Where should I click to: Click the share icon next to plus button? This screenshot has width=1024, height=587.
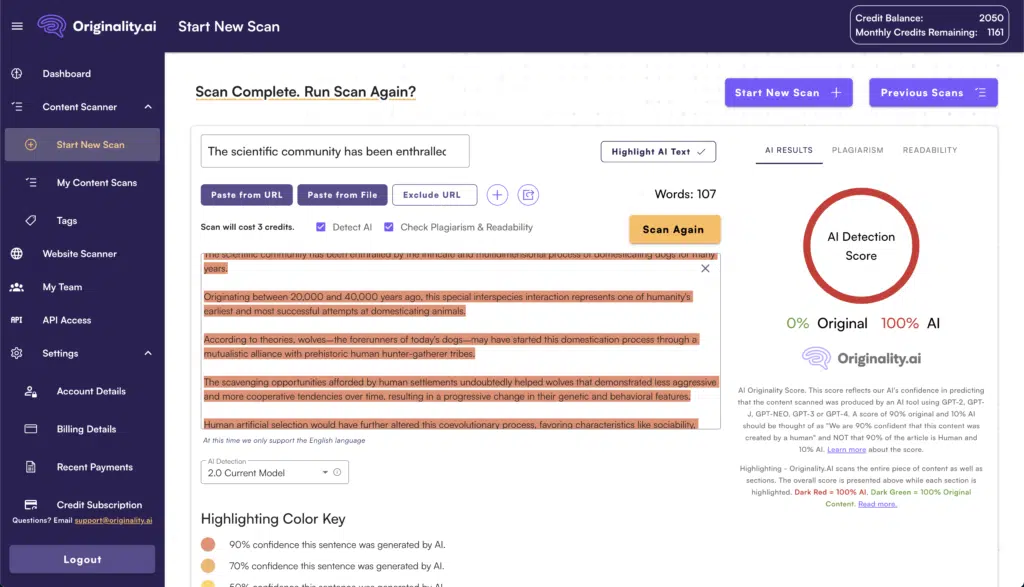pyautogui.click(x=528, y=195)
